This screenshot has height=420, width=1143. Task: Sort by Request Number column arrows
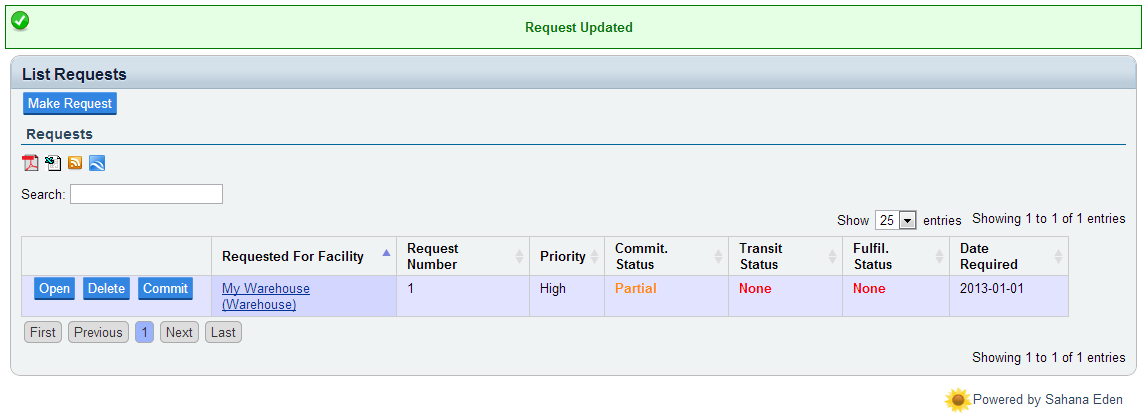click(519, 257)
